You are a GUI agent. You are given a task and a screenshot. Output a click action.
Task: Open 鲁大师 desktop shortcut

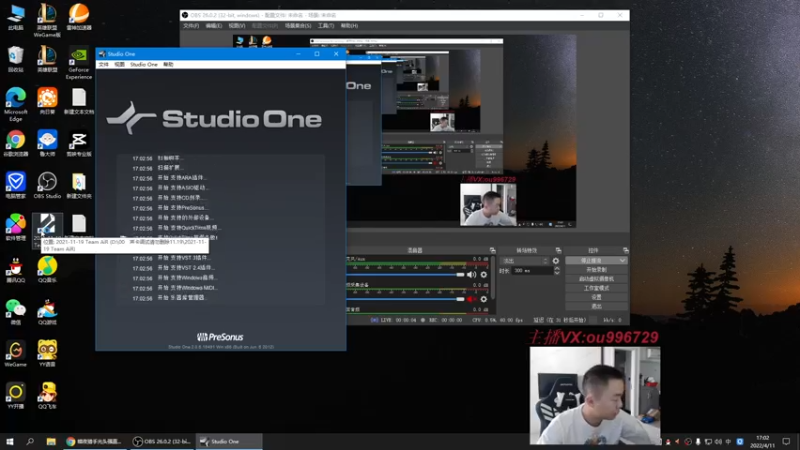[47, 143]
